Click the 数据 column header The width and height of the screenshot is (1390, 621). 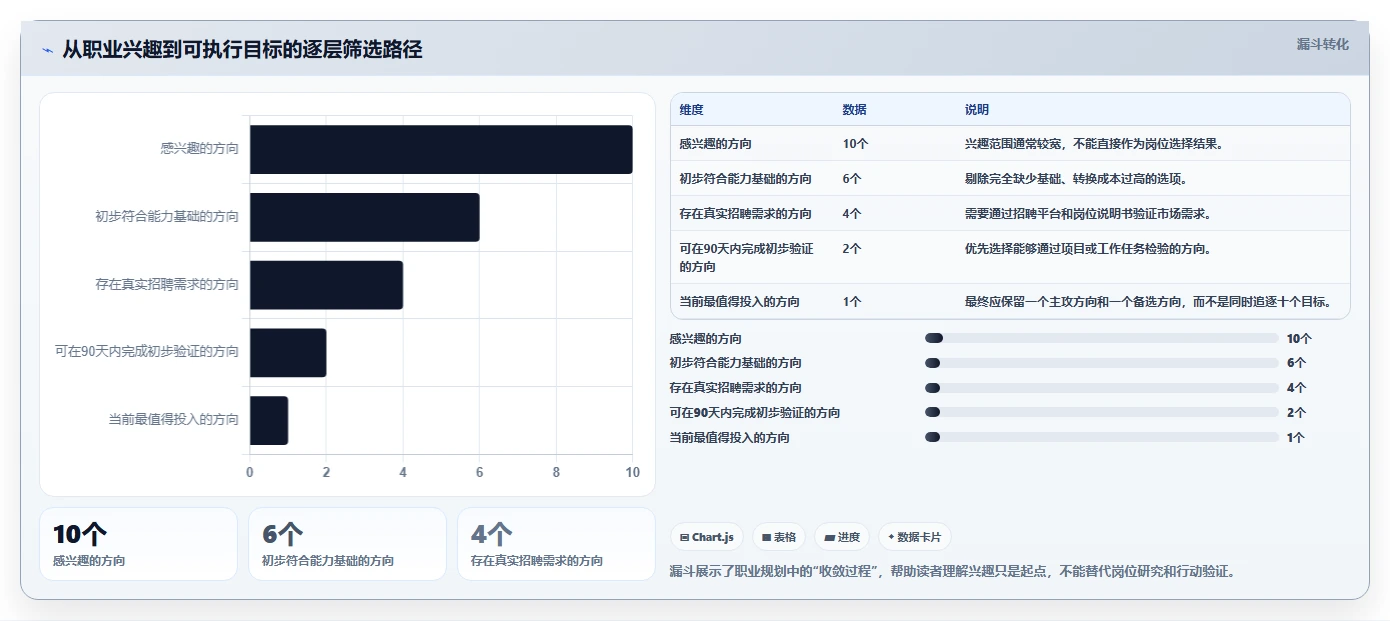click(x=855, y=110)
